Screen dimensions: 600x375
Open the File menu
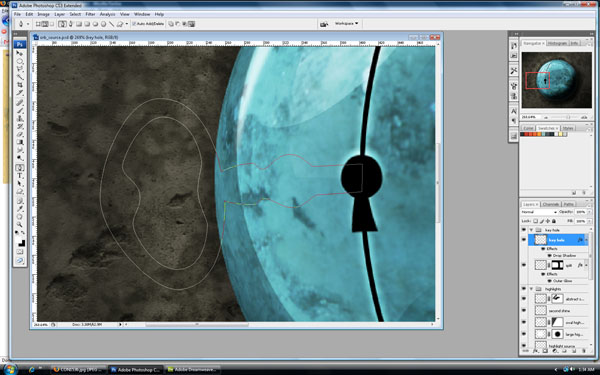pyautogui.click(x=17, y=14)
